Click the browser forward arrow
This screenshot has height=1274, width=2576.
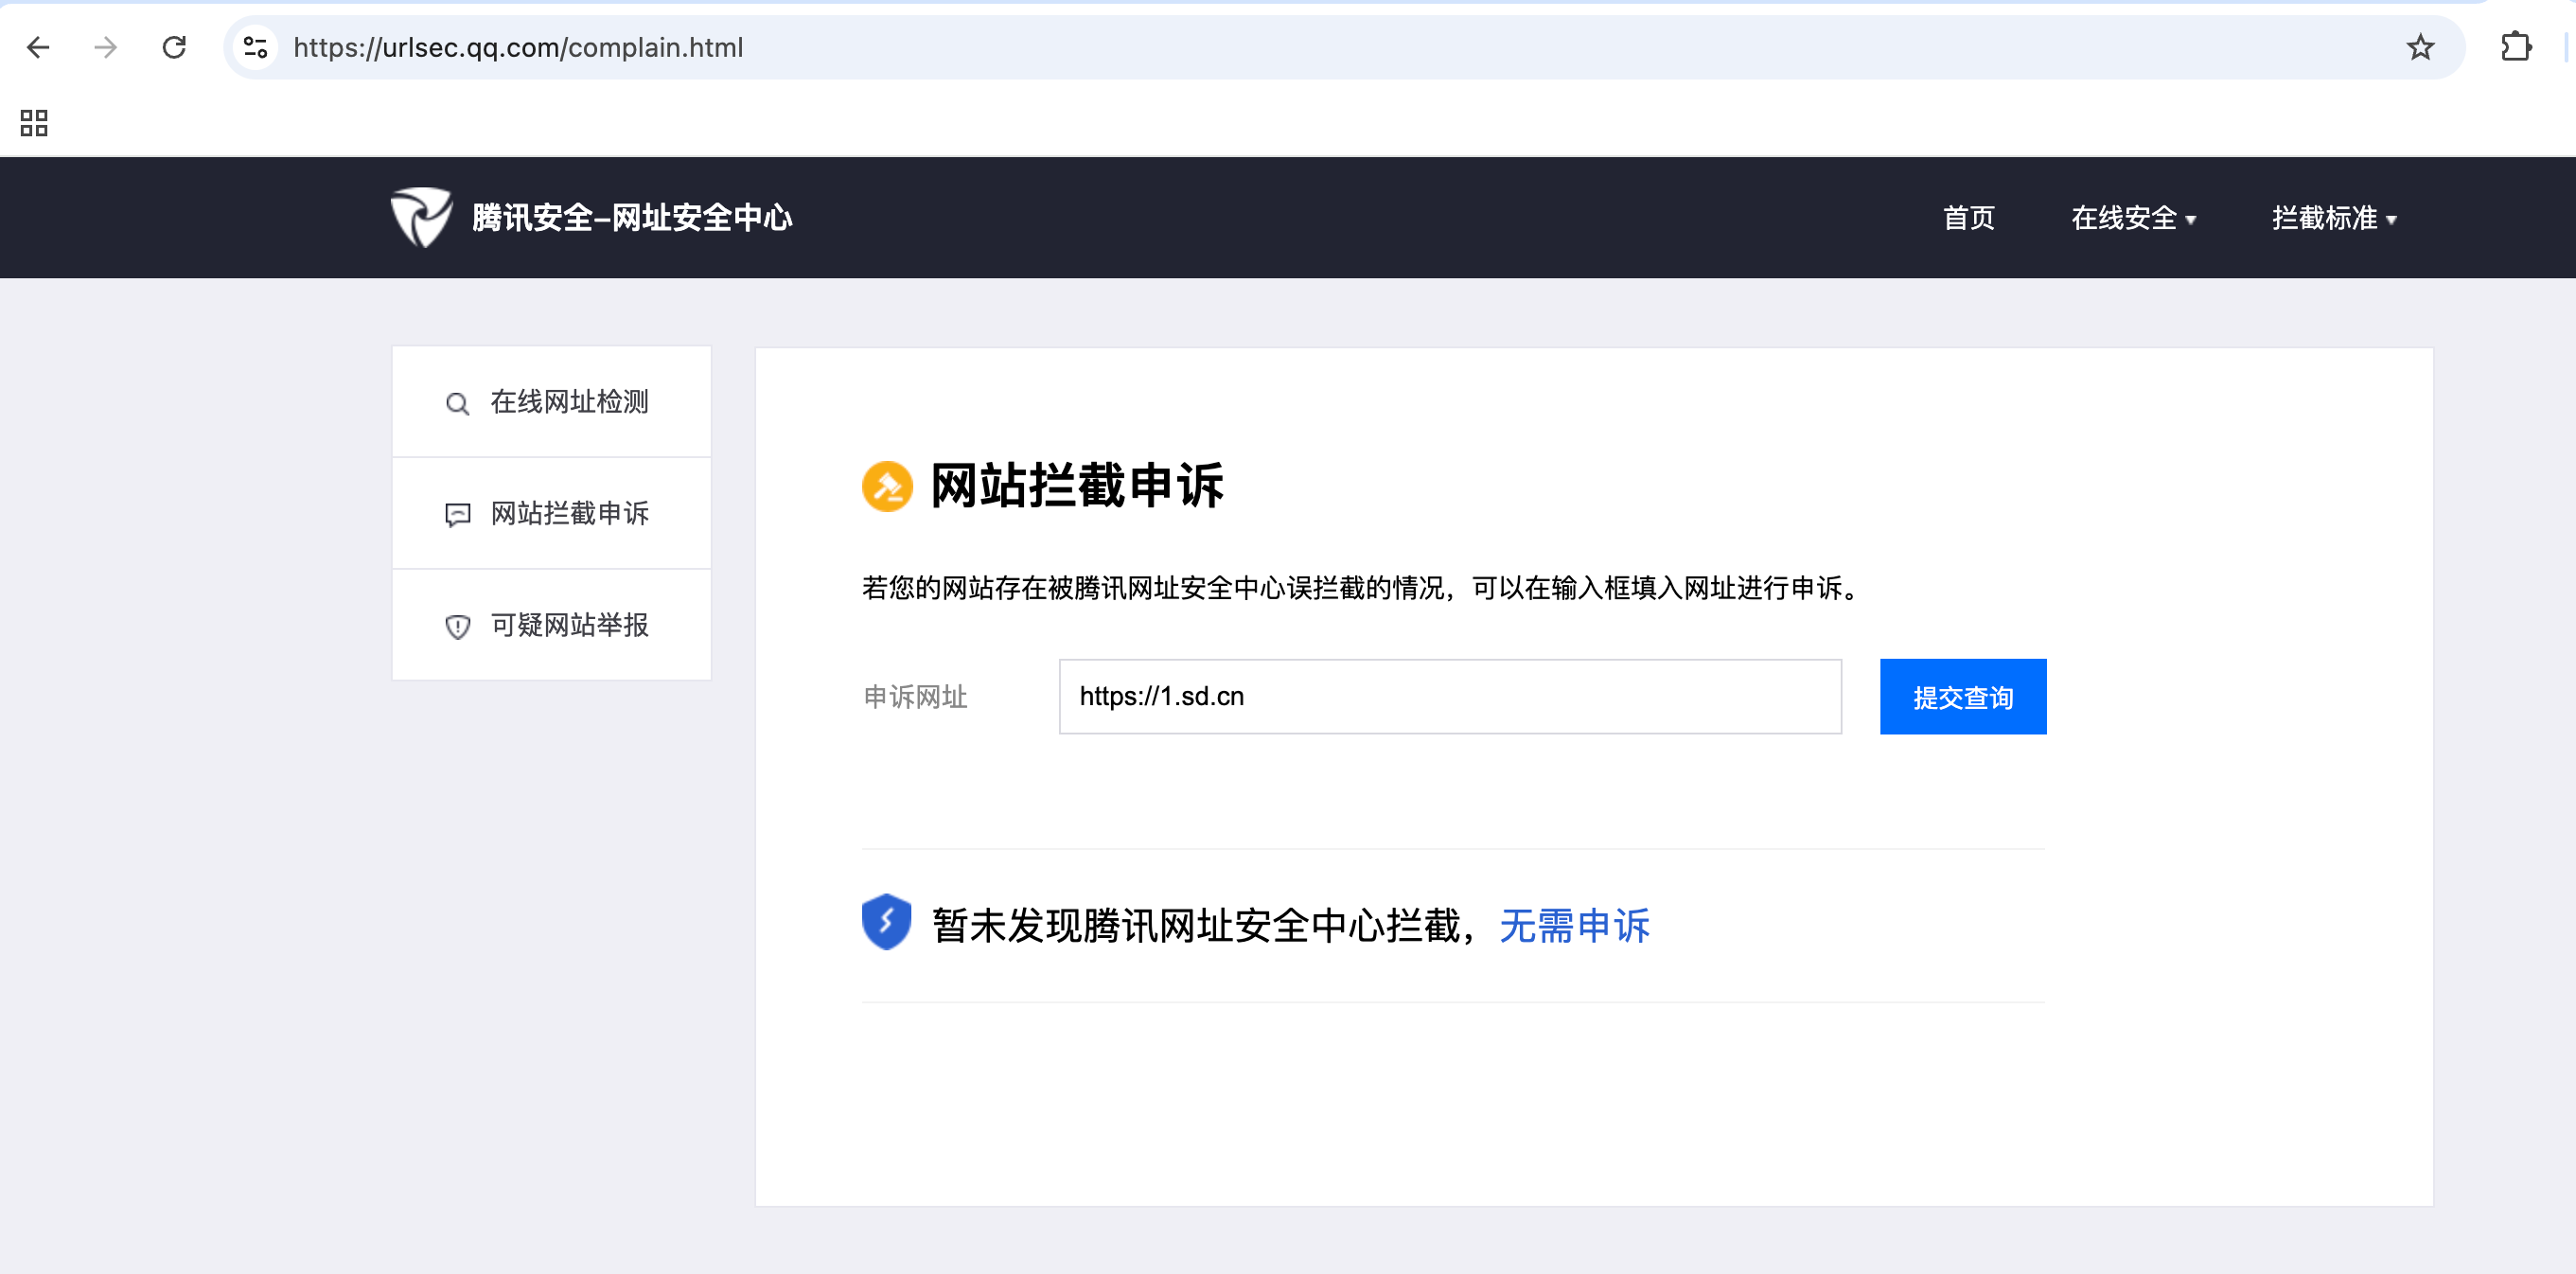point(106,47)
